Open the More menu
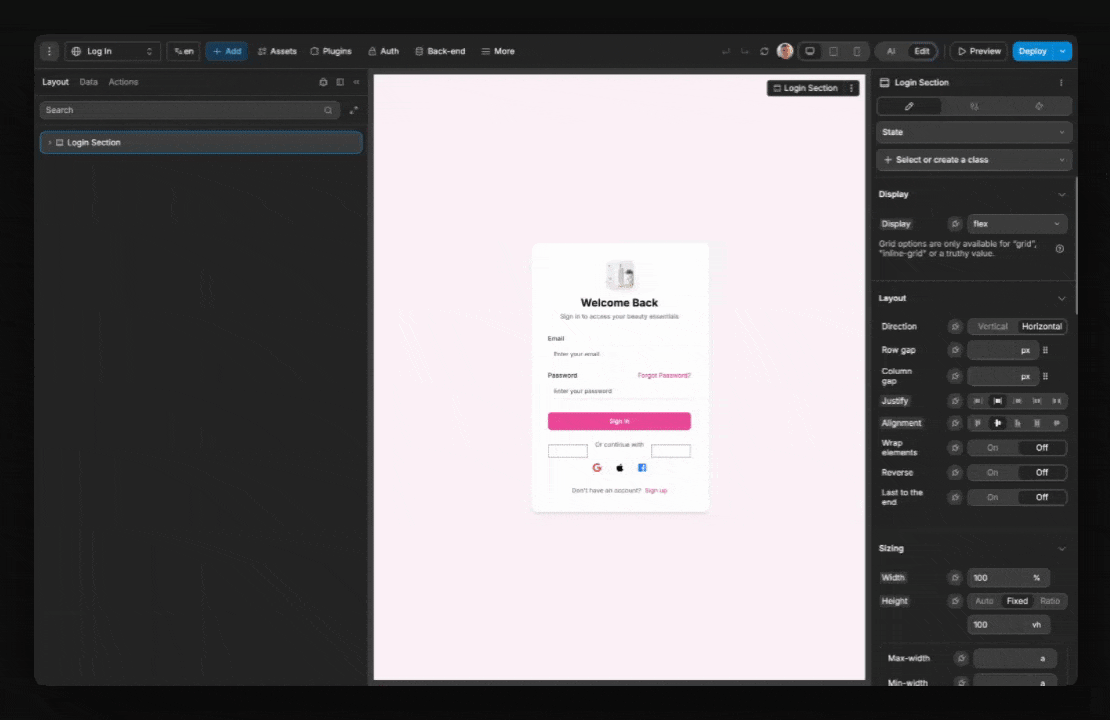This screenshot has height=720, width=1110. click(497, 51)
